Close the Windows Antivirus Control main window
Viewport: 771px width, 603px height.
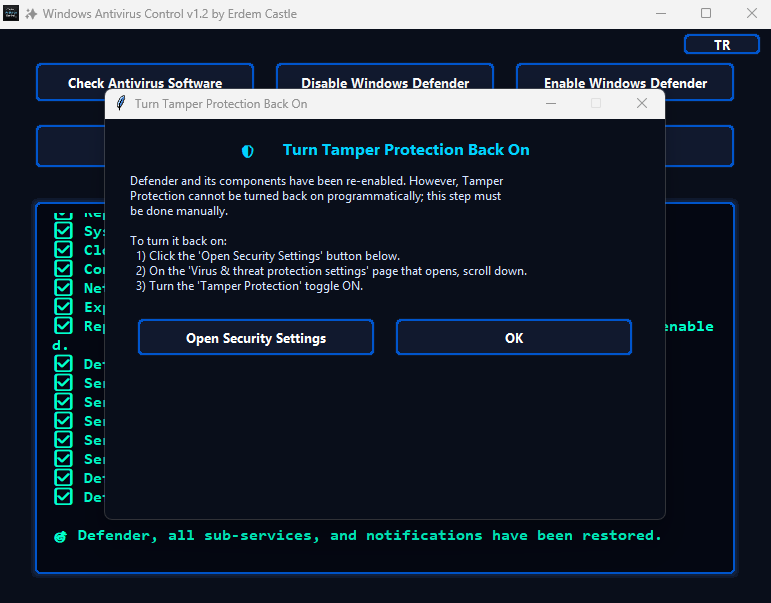tap(751, 13)
